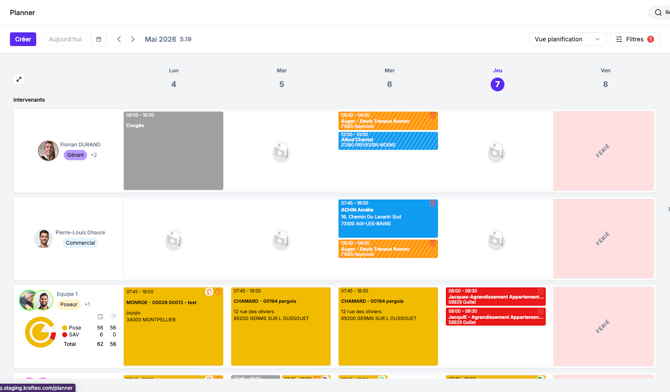Click Equipe 1 second member avatar

44,301
